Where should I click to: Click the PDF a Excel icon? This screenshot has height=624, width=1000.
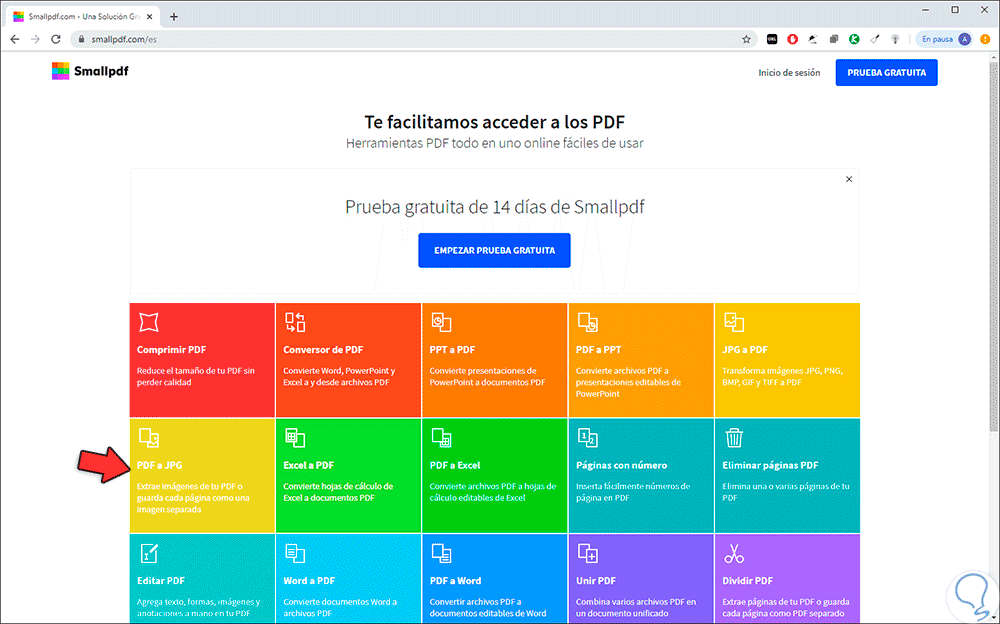[x=441, y=438]
